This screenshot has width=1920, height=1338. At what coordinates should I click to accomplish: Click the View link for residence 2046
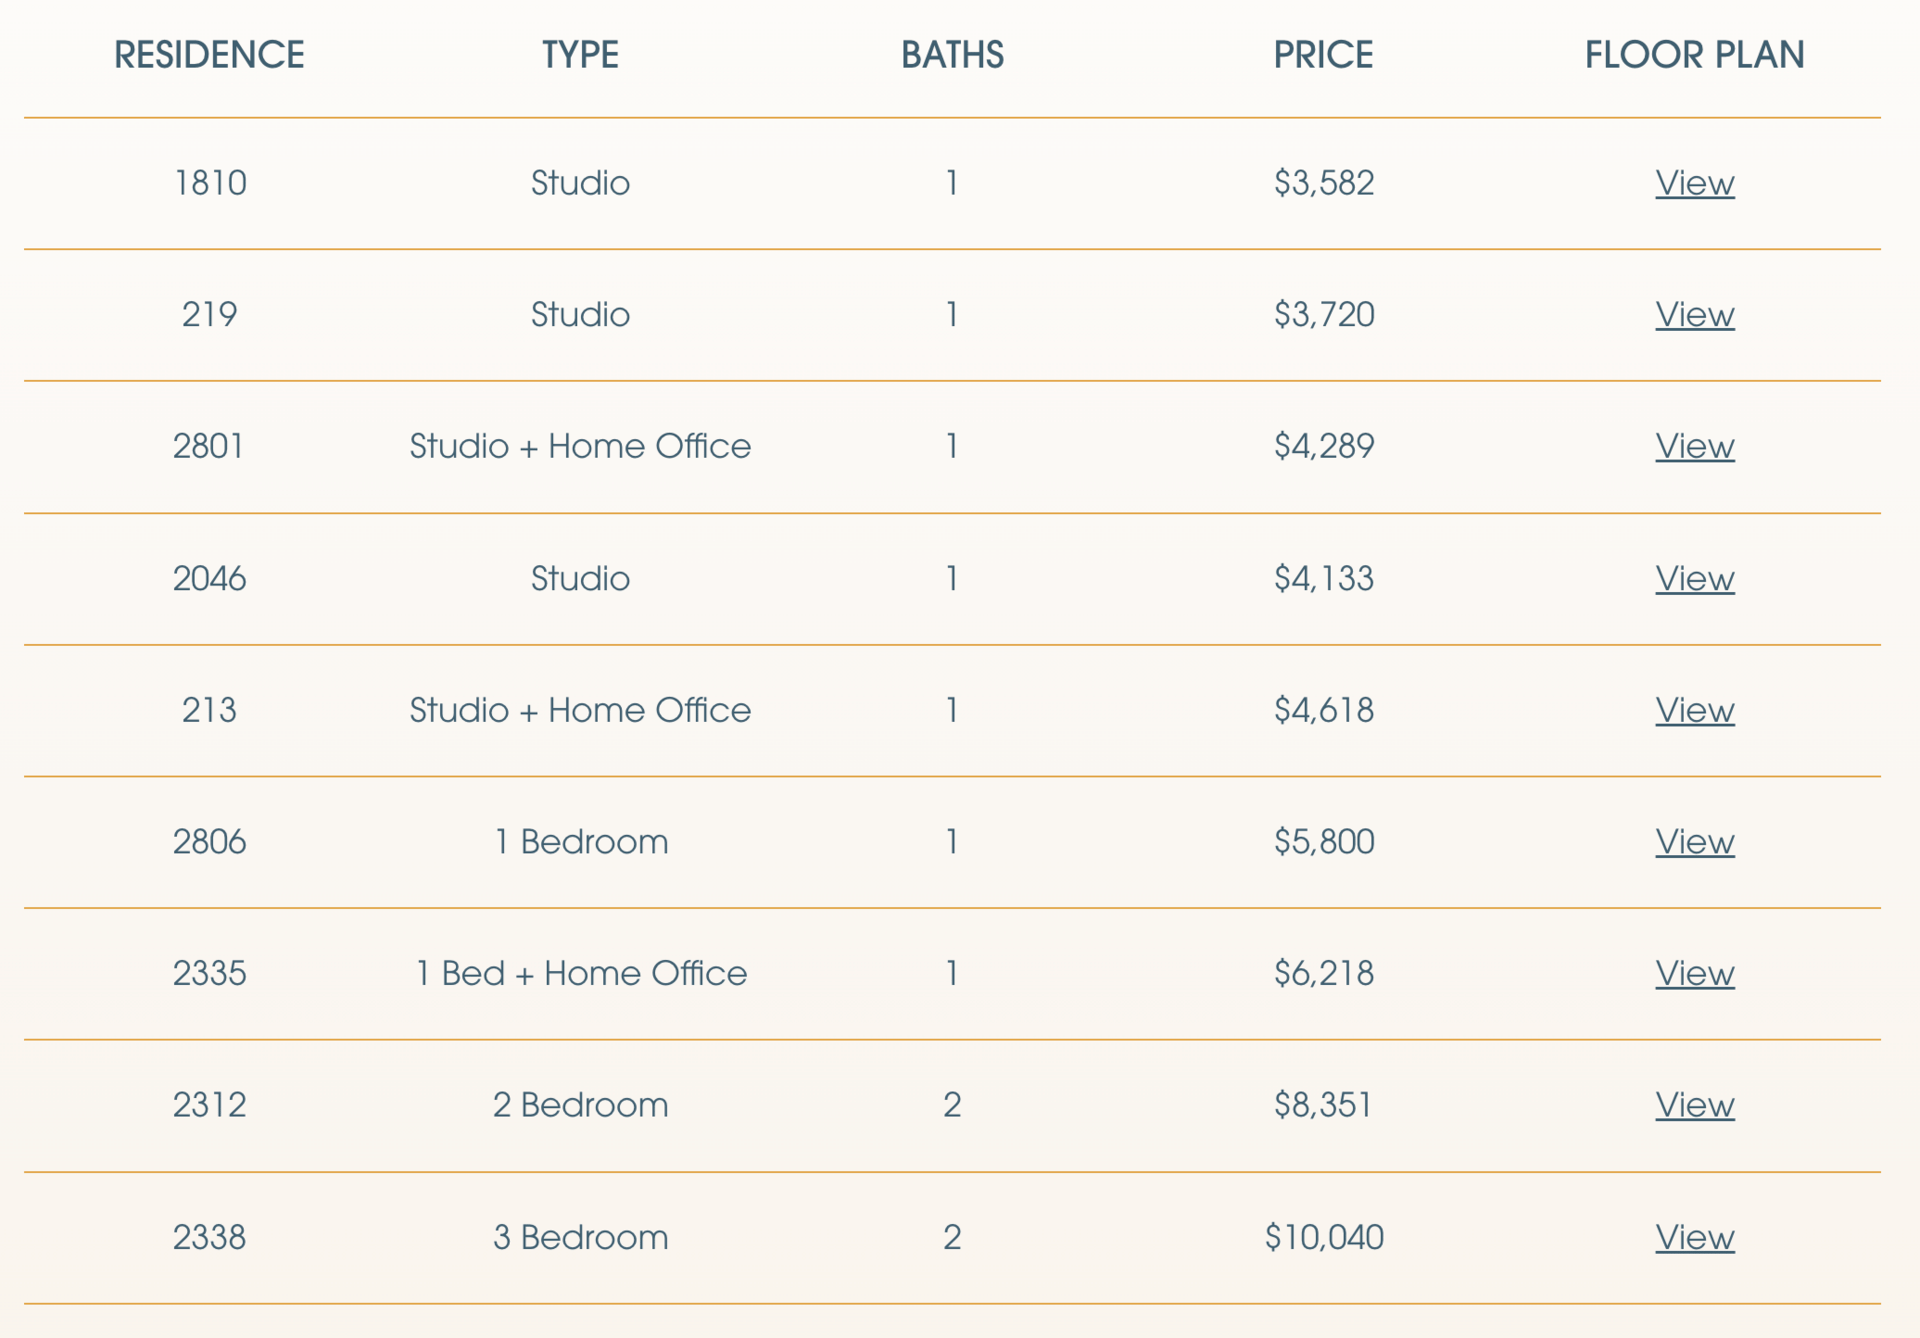click(1694, 578)
